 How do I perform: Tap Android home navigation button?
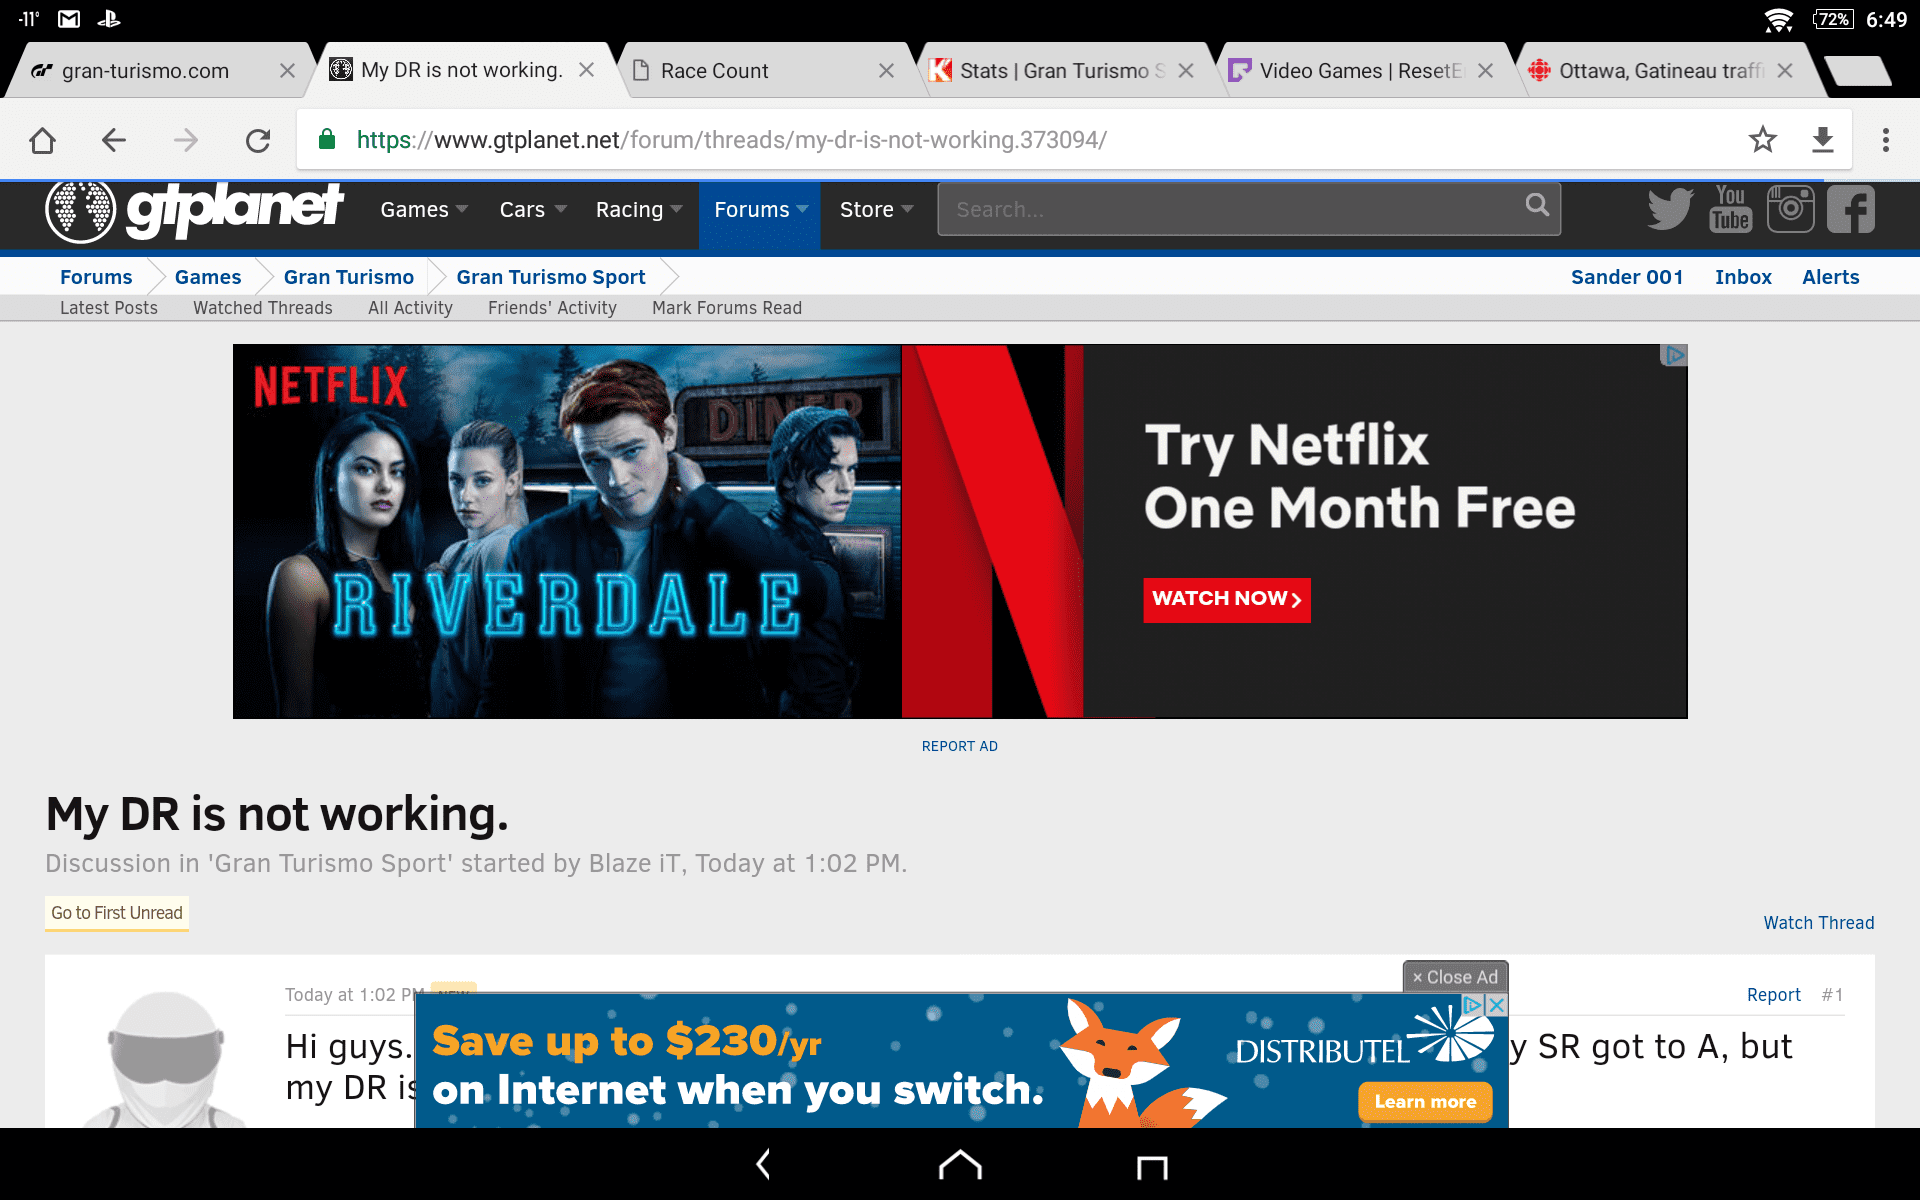[960, 1164]
